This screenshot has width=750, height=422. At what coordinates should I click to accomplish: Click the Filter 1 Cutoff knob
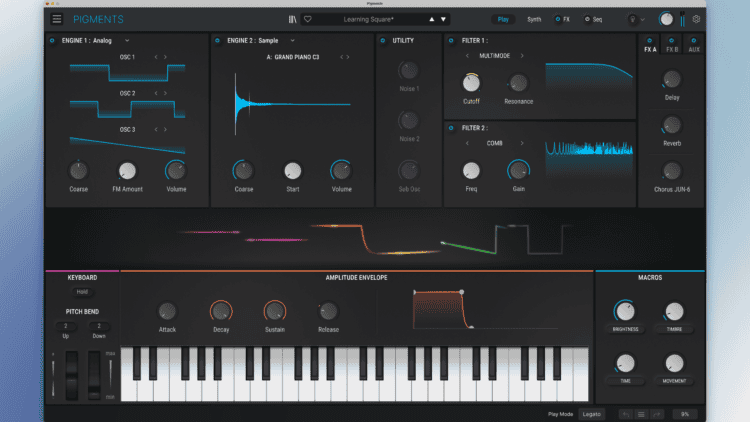coord(471,83)
